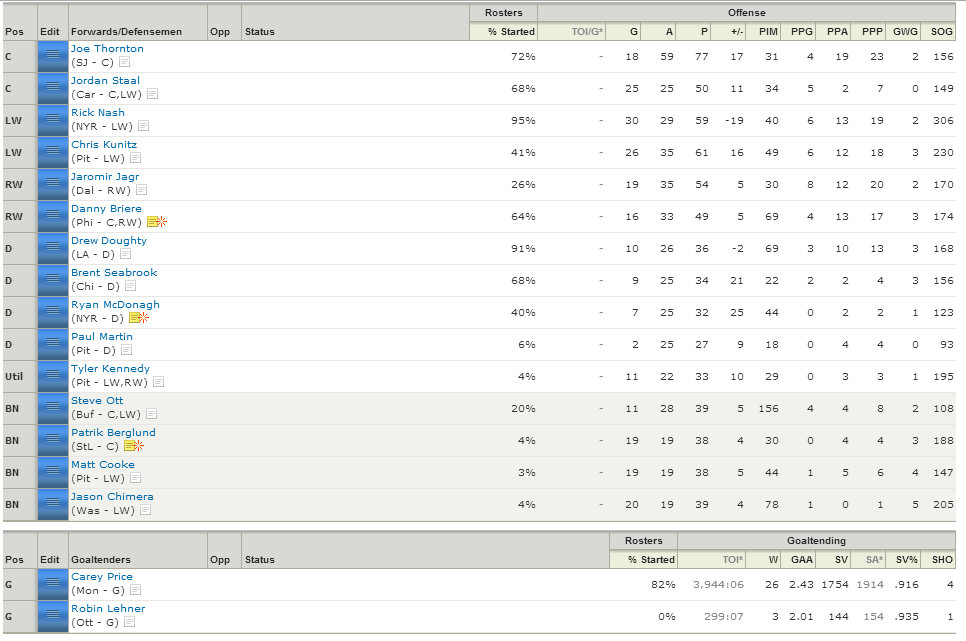The height and width of the screenshot is (641, 966).
Task: Click the edit button for Drew Doughty
Action: pyautogui.click(x=53, y=249)
